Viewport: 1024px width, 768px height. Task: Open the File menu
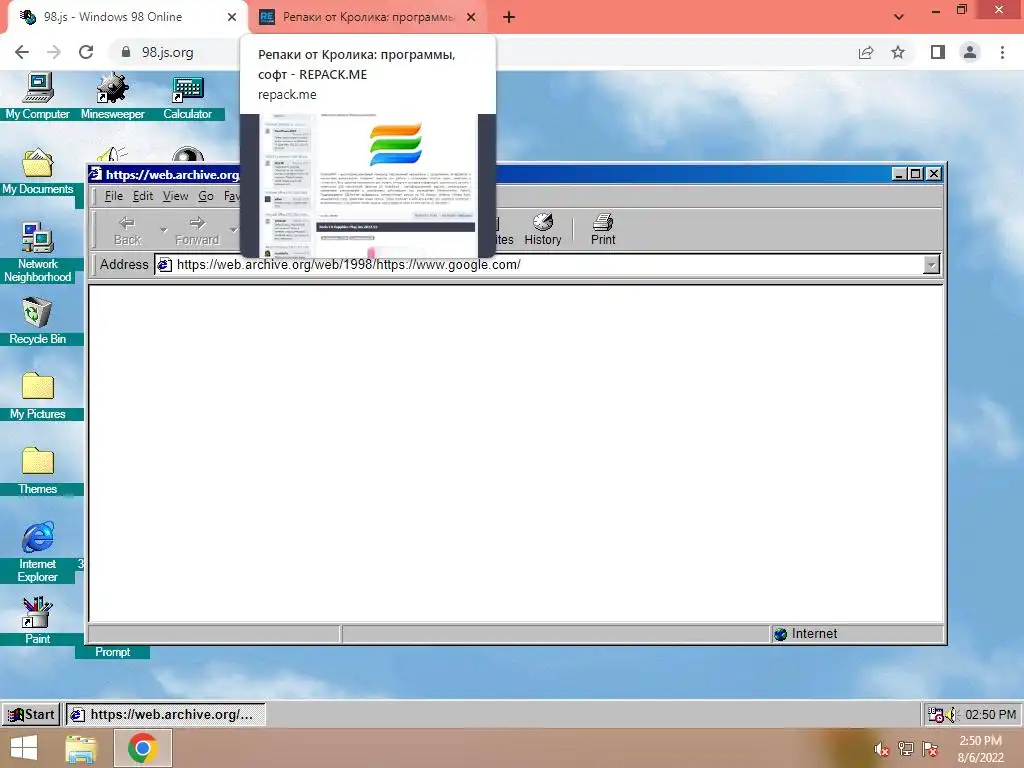(x=114, y=196)
